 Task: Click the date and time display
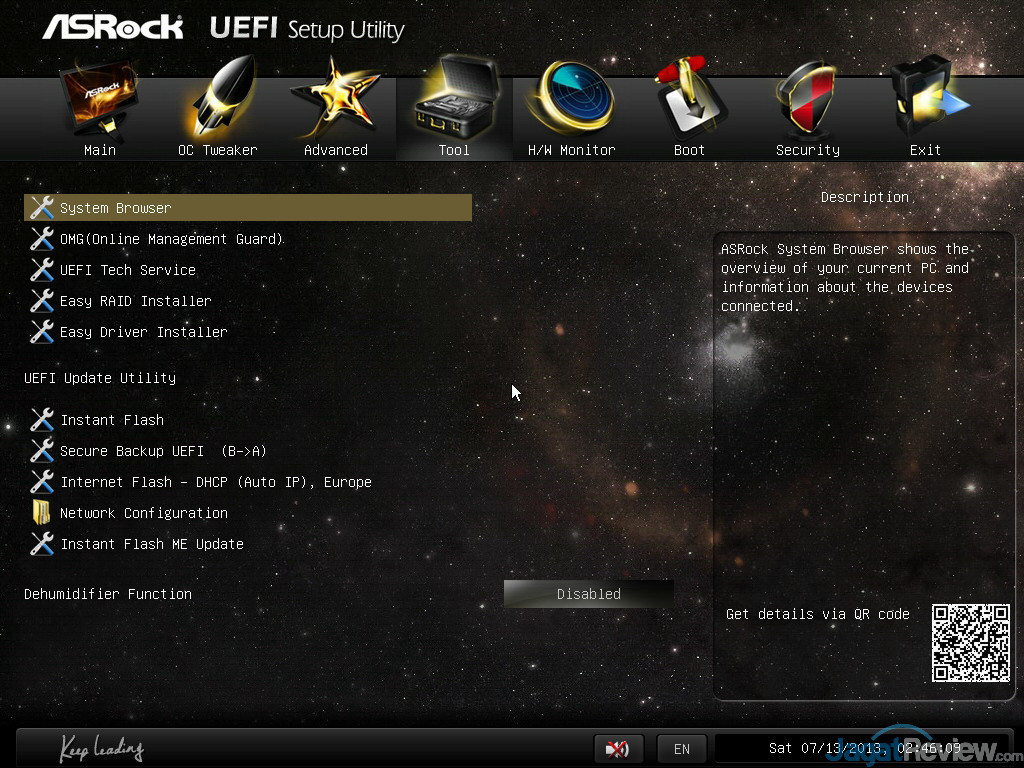coord(864,748)
